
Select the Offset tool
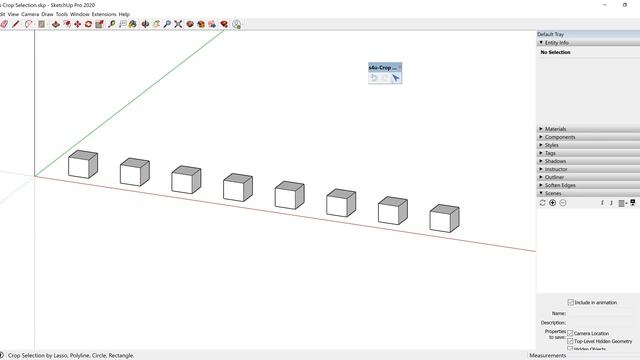pos(67,24)
